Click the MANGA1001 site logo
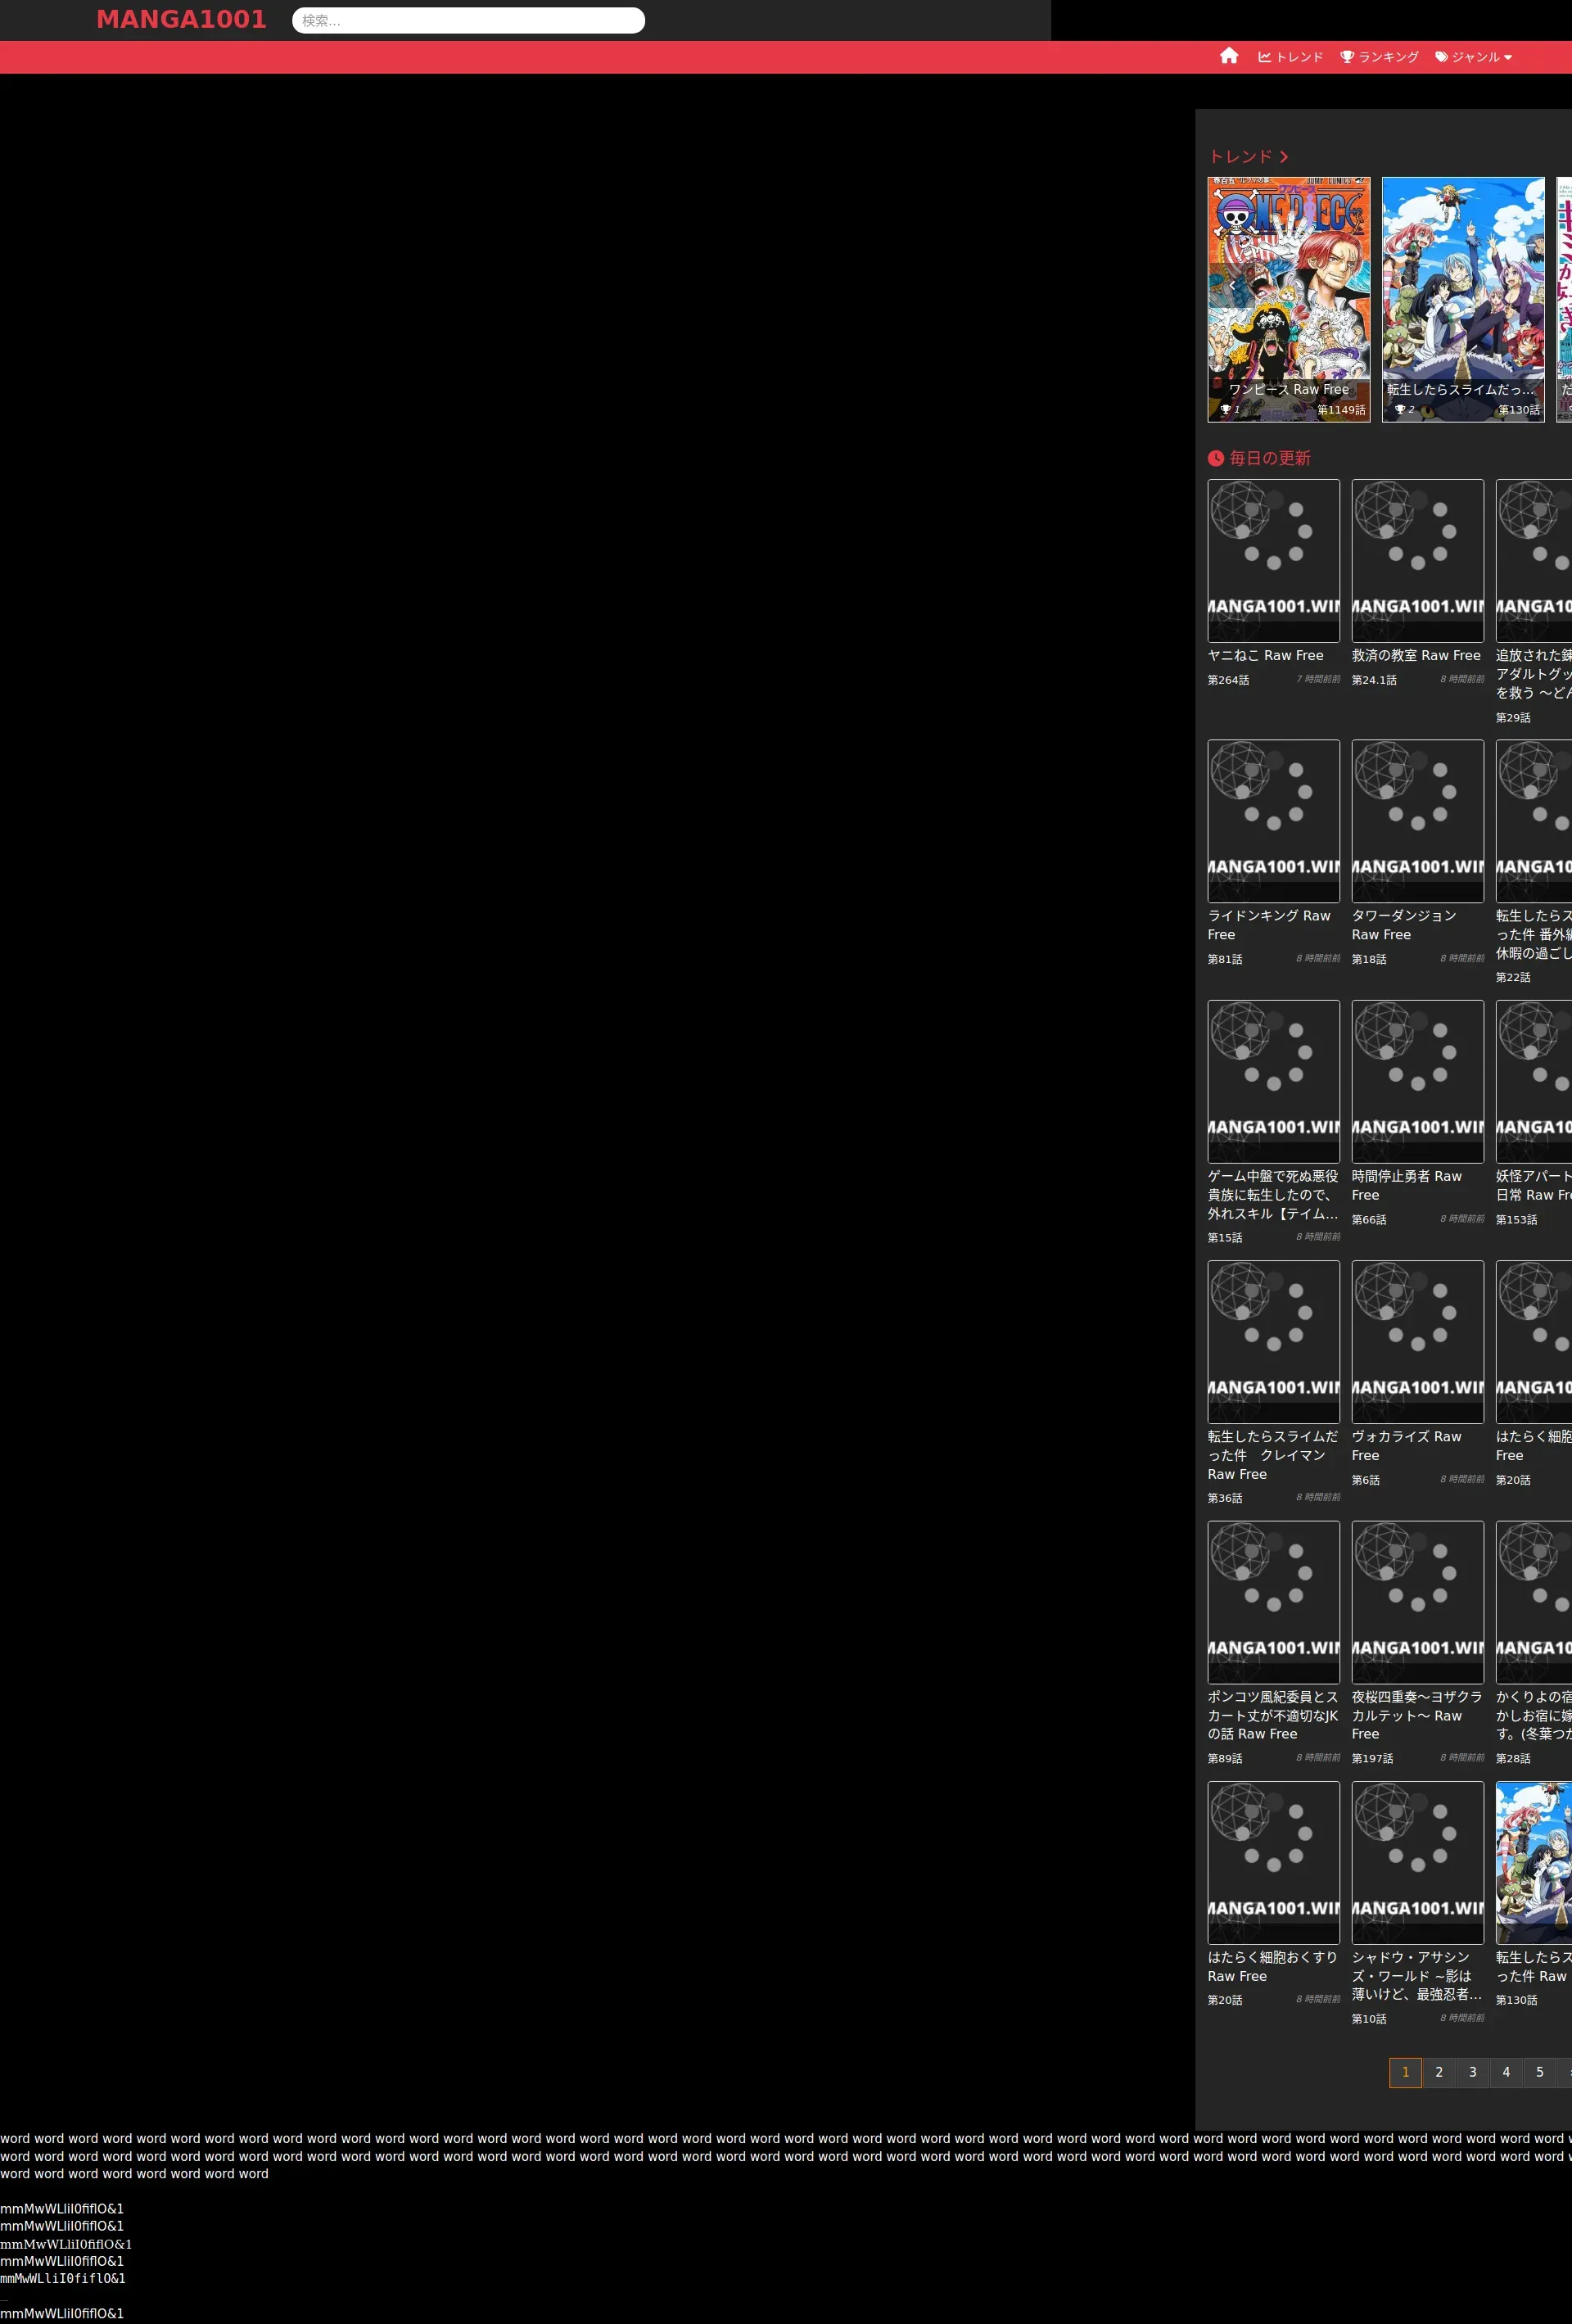Image resolution: width=1572 pixels, height=2324 pixels. (181, 20)
